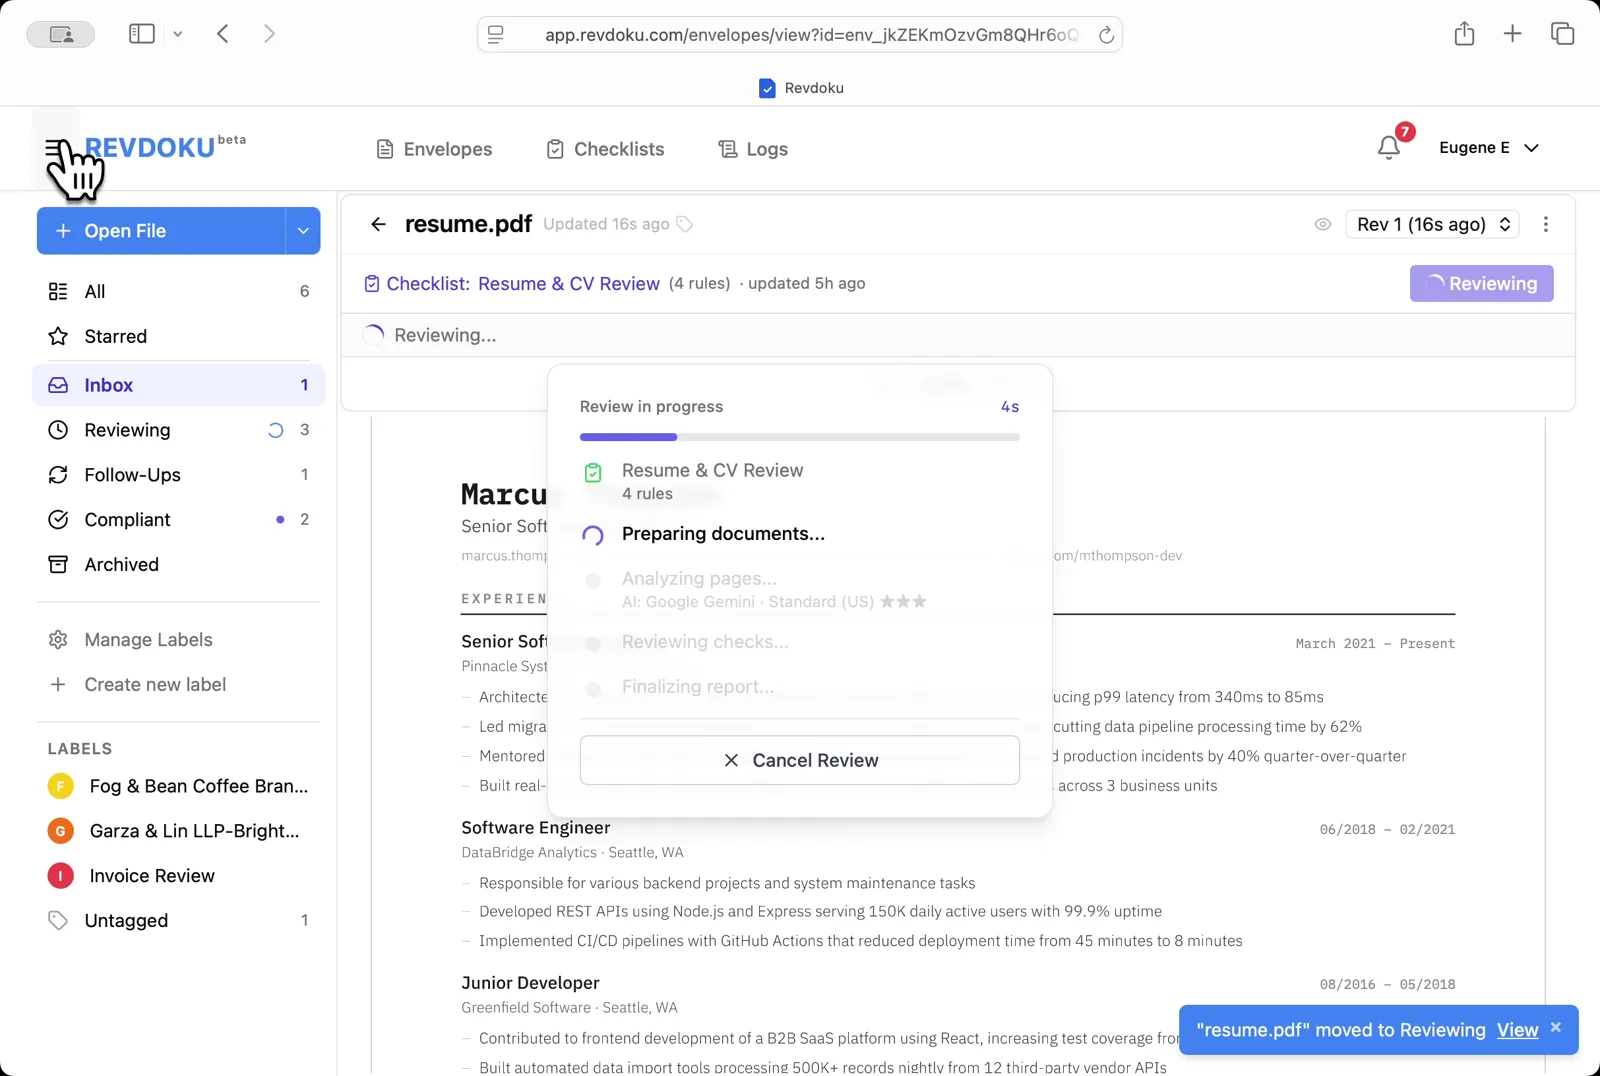The height and width of the screenshot is (1076, 1600).
Task: Click the back arrow beside resume.pdf
Action: (x=378, y=224)
